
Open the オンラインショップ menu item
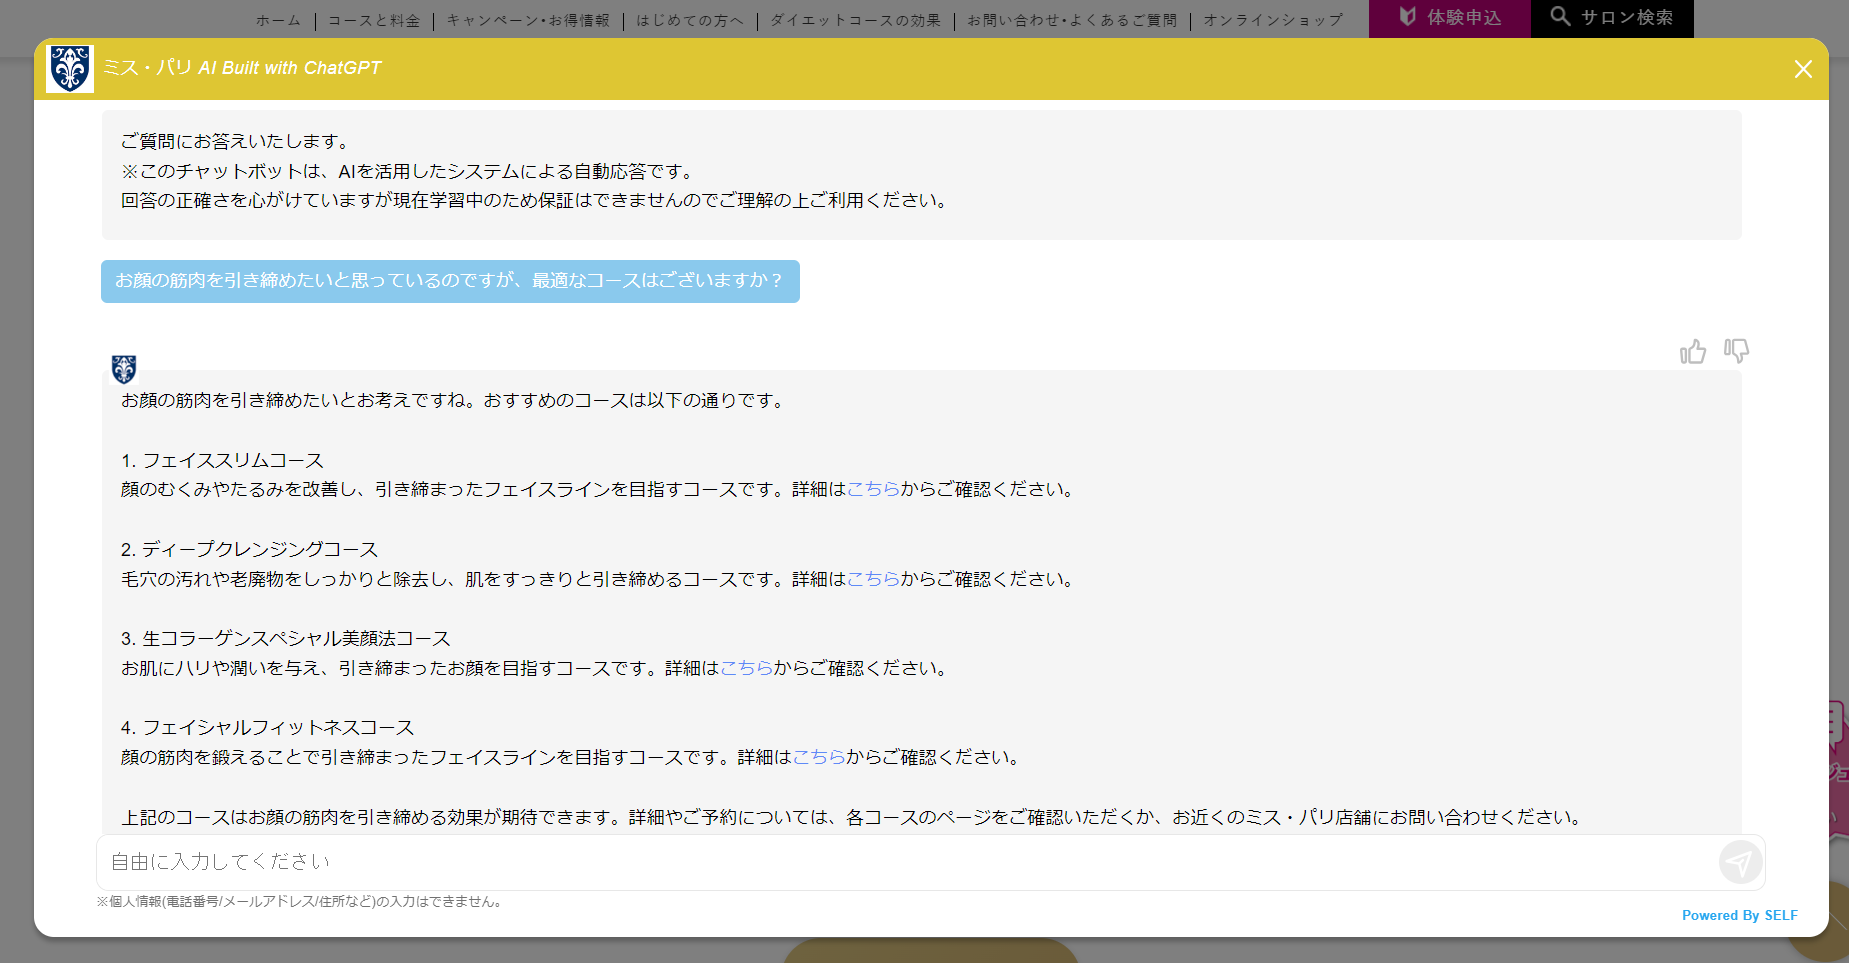pos(1273,20)
